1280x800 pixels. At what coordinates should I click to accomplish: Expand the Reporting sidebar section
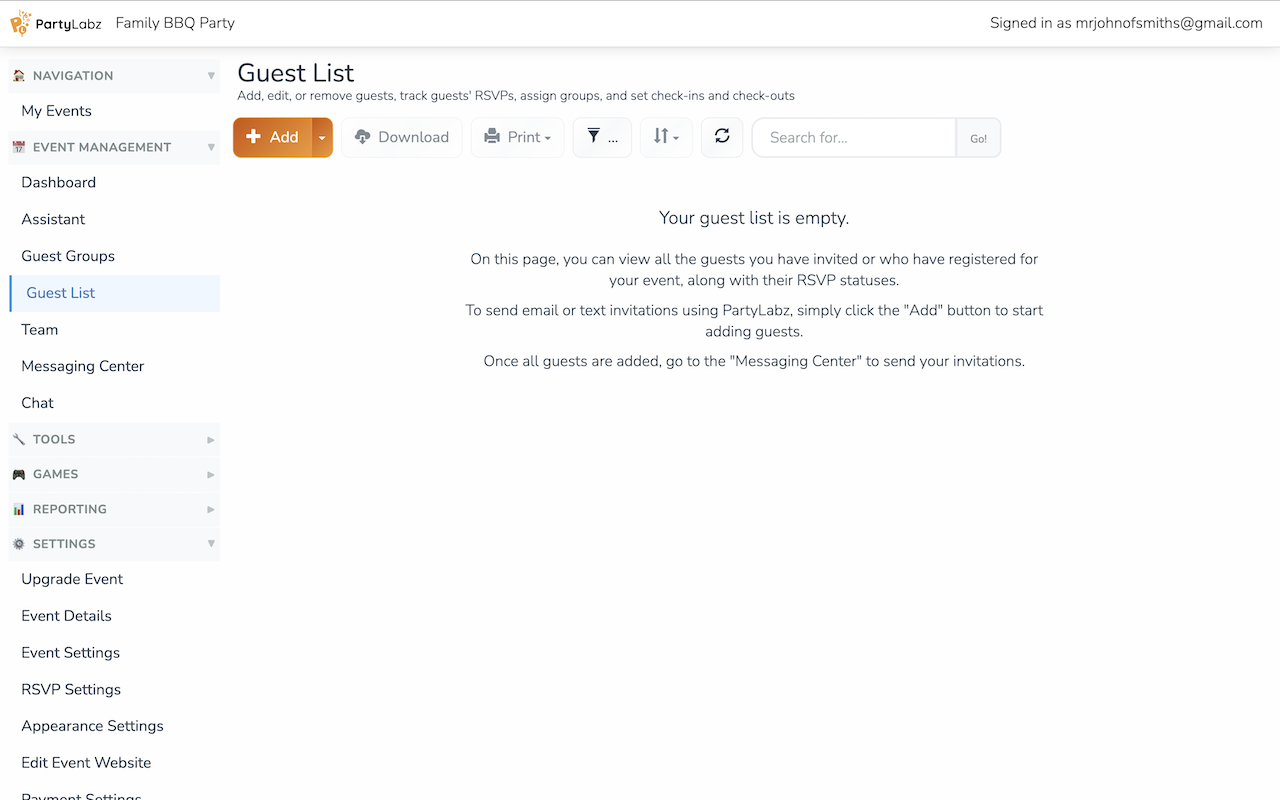pos(114,509)
